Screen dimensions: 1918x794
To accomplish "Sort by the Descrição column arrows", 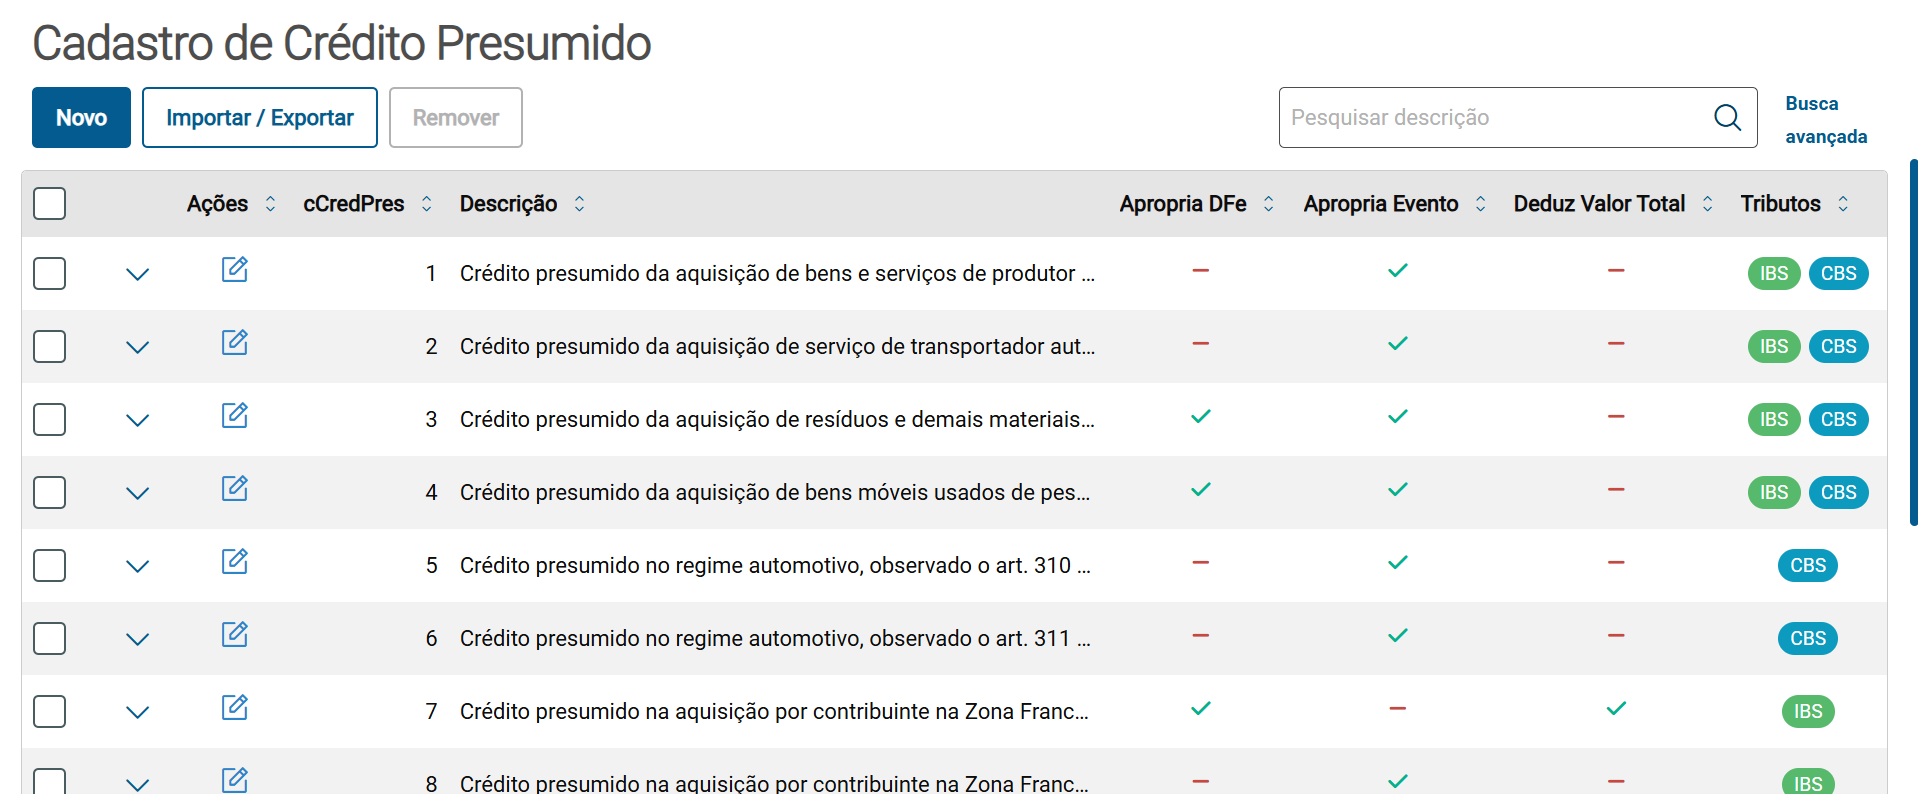I will click(579, 204).
